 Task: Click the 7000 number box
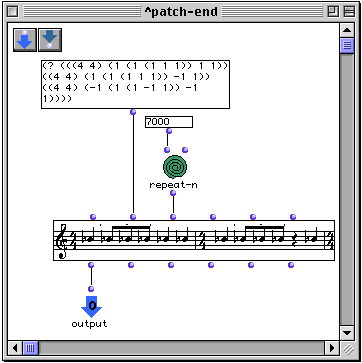coord(169,122)
